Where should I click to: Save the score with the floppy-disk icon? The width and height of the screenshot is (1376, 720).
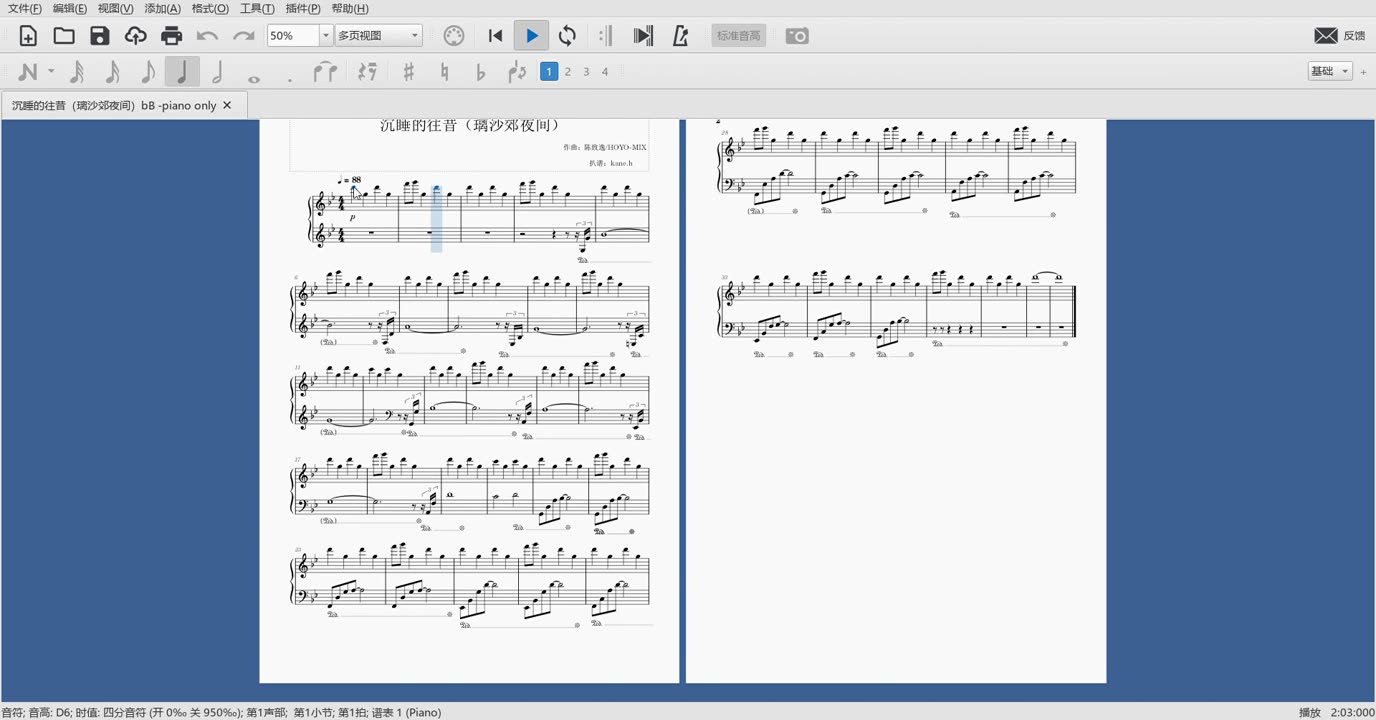tap(100, 36)
